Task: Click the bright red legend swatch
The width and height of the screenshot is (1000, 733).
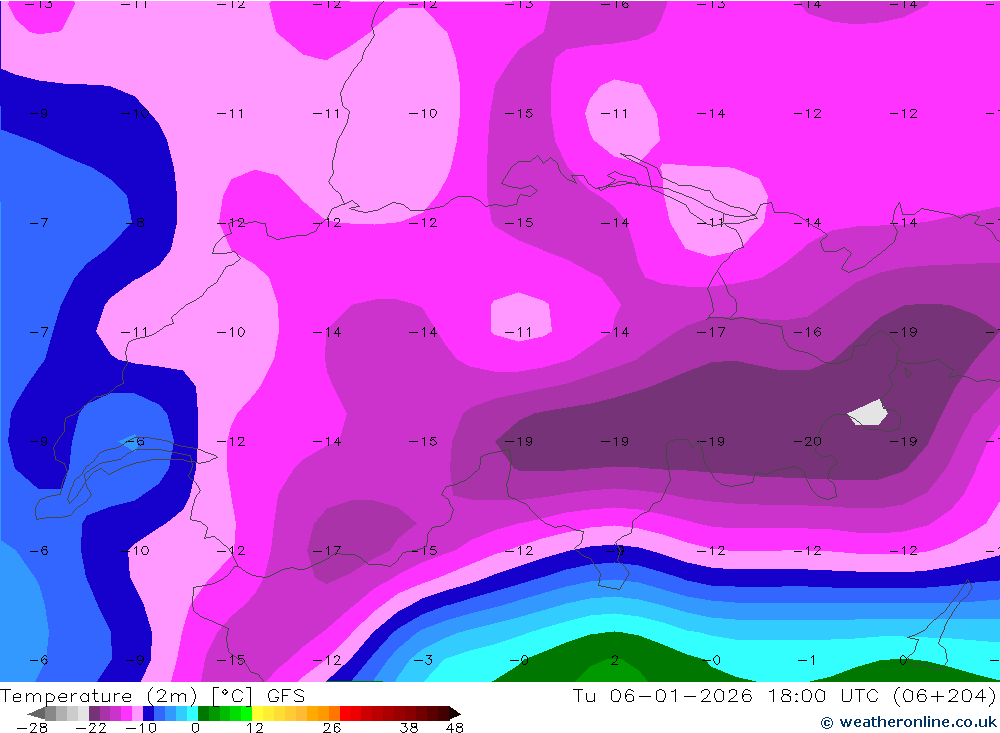Action: point(345,713)
